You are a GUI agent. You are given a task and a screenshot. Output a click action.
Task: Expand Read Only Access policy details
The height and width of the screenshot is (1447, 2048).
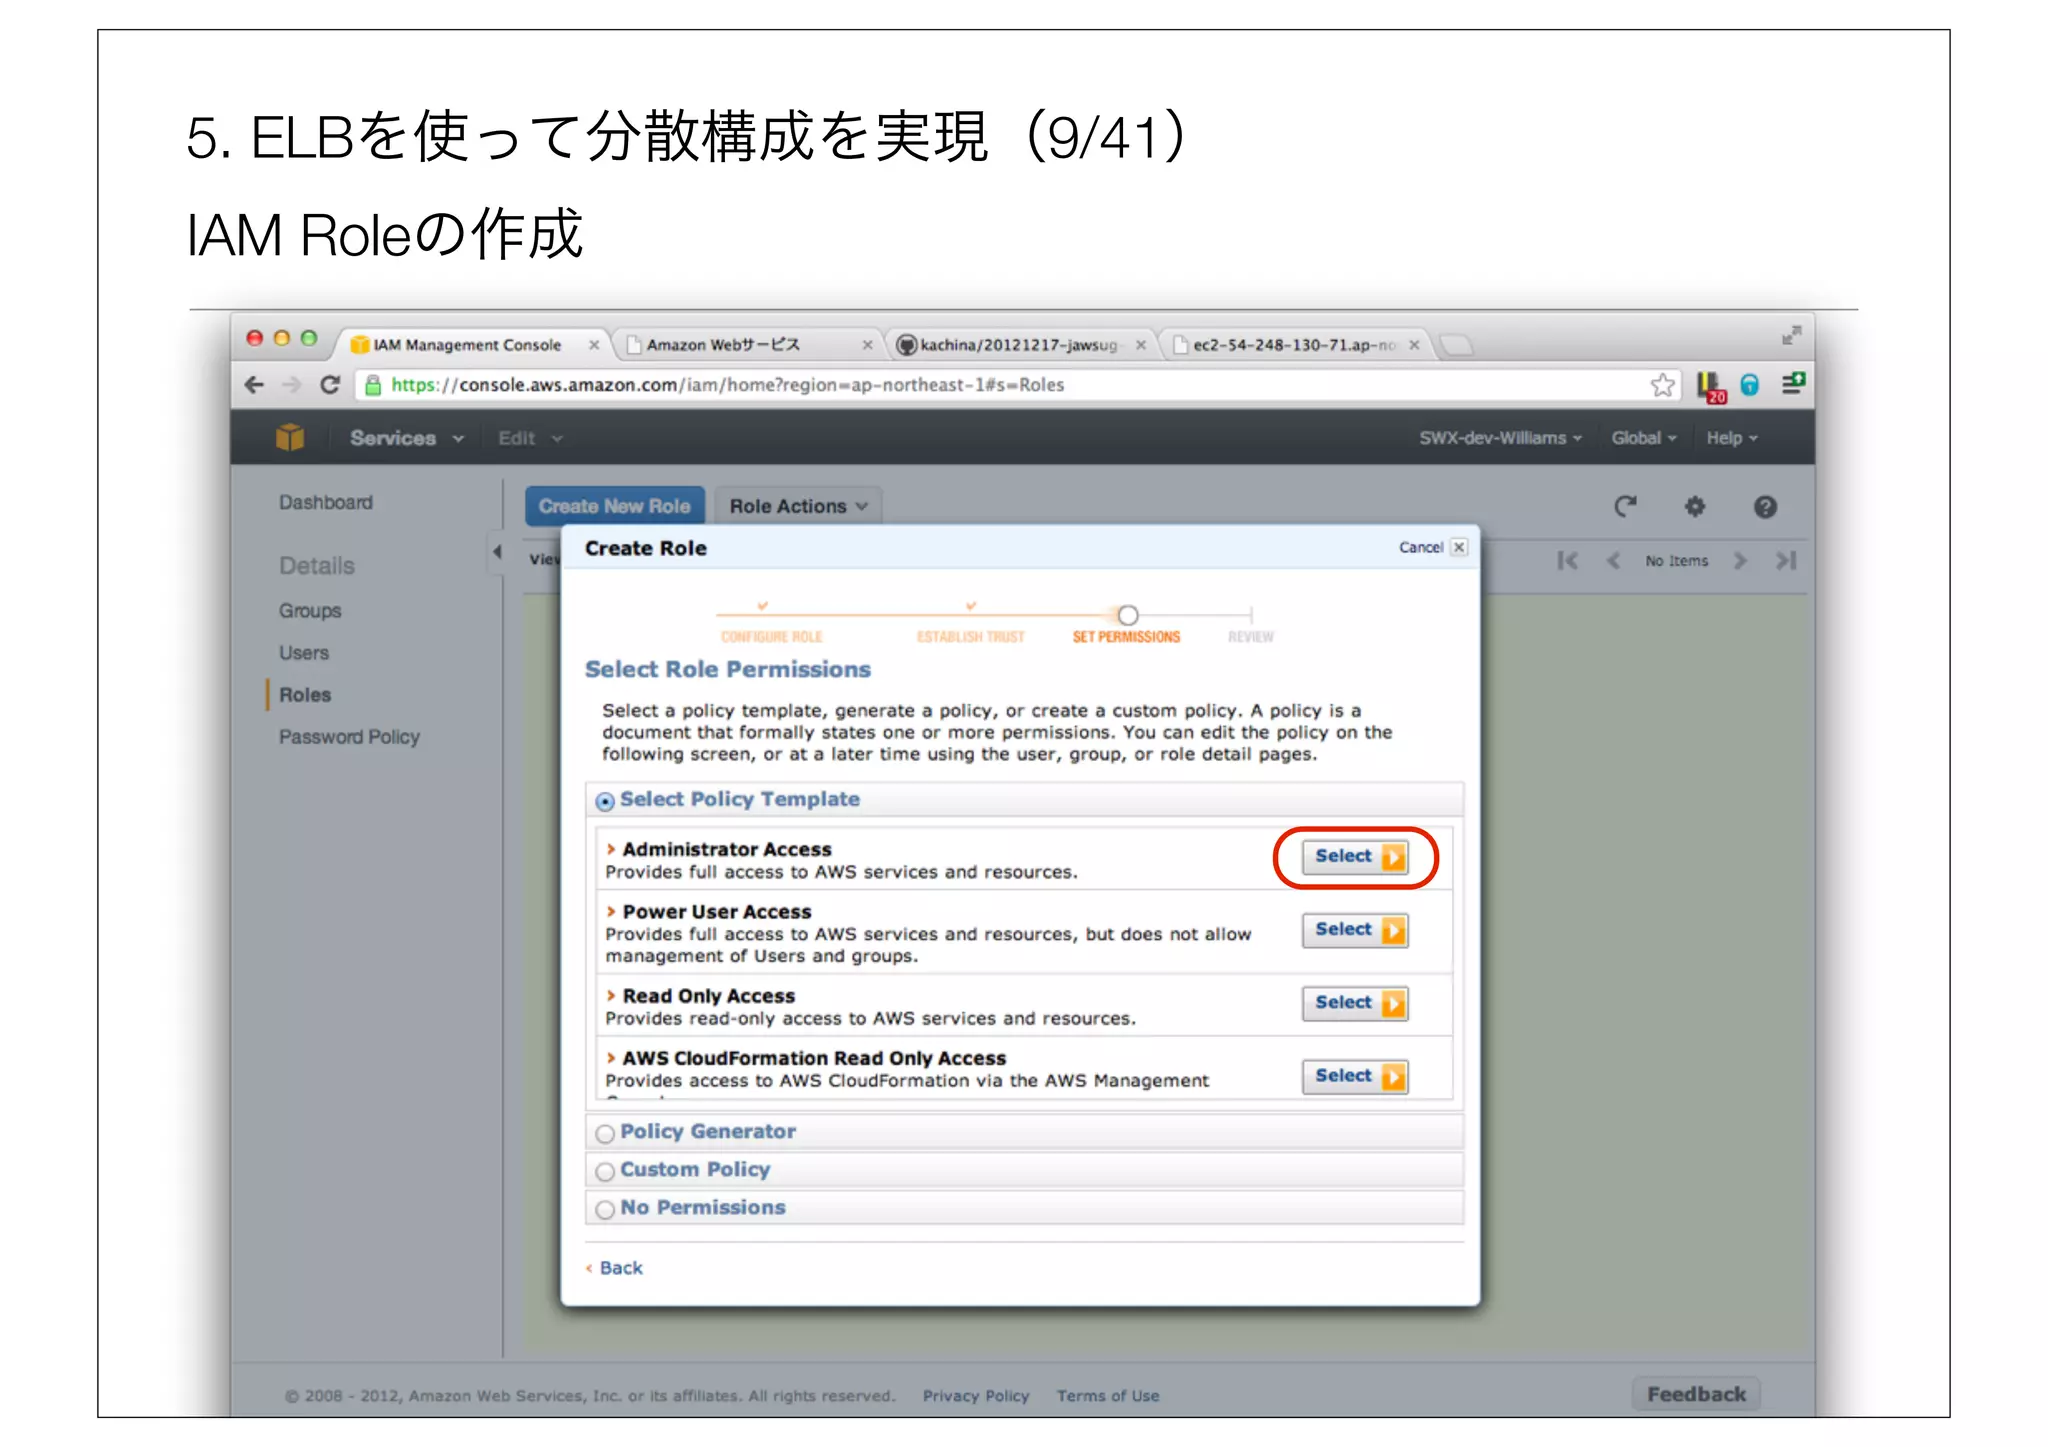(610, 996)
